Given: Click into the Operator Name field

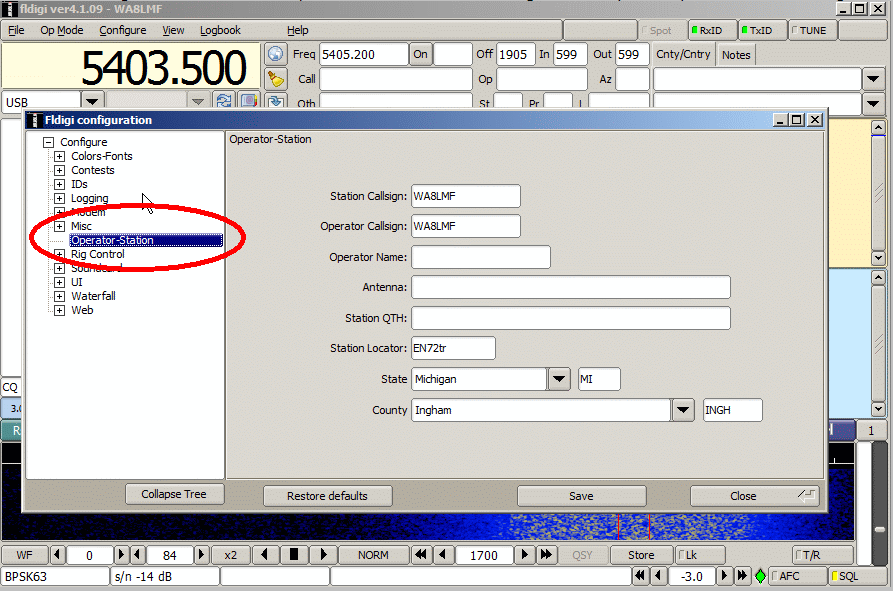Looking at the screenshot, I should (481, 257).
